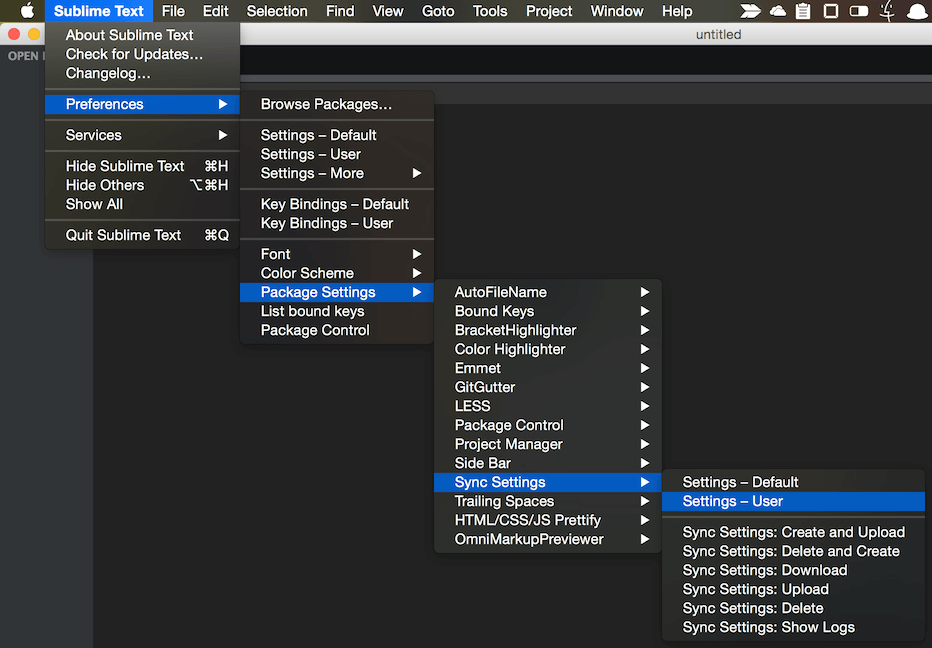Screen dimensions: 932x648
Task: Open the Window menu
Action: (616, 11)
